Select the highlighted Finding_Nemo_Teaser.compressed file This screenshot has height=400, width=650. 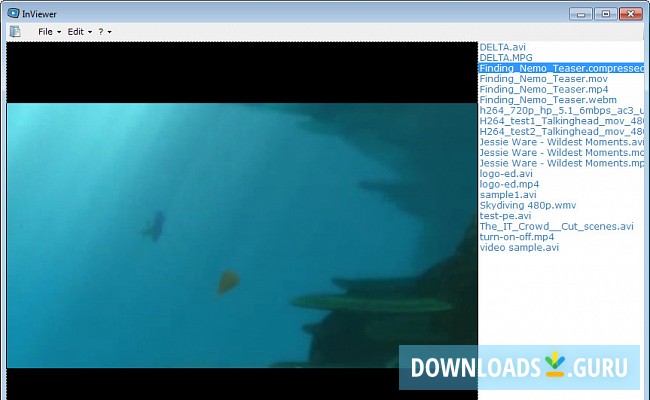561,68
